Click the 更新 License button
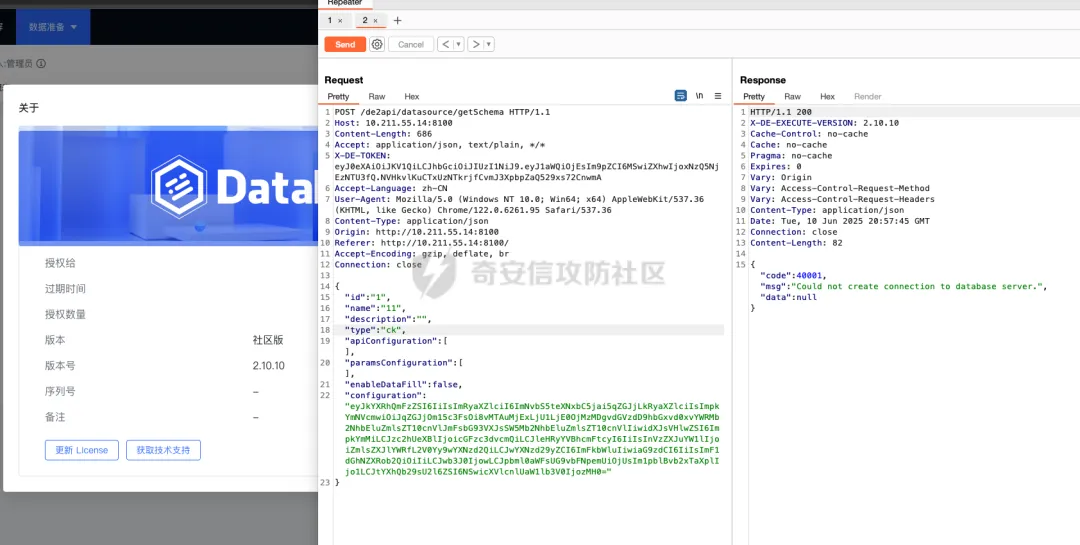Viewport: 1080px width, 545px height. (82, 450)
